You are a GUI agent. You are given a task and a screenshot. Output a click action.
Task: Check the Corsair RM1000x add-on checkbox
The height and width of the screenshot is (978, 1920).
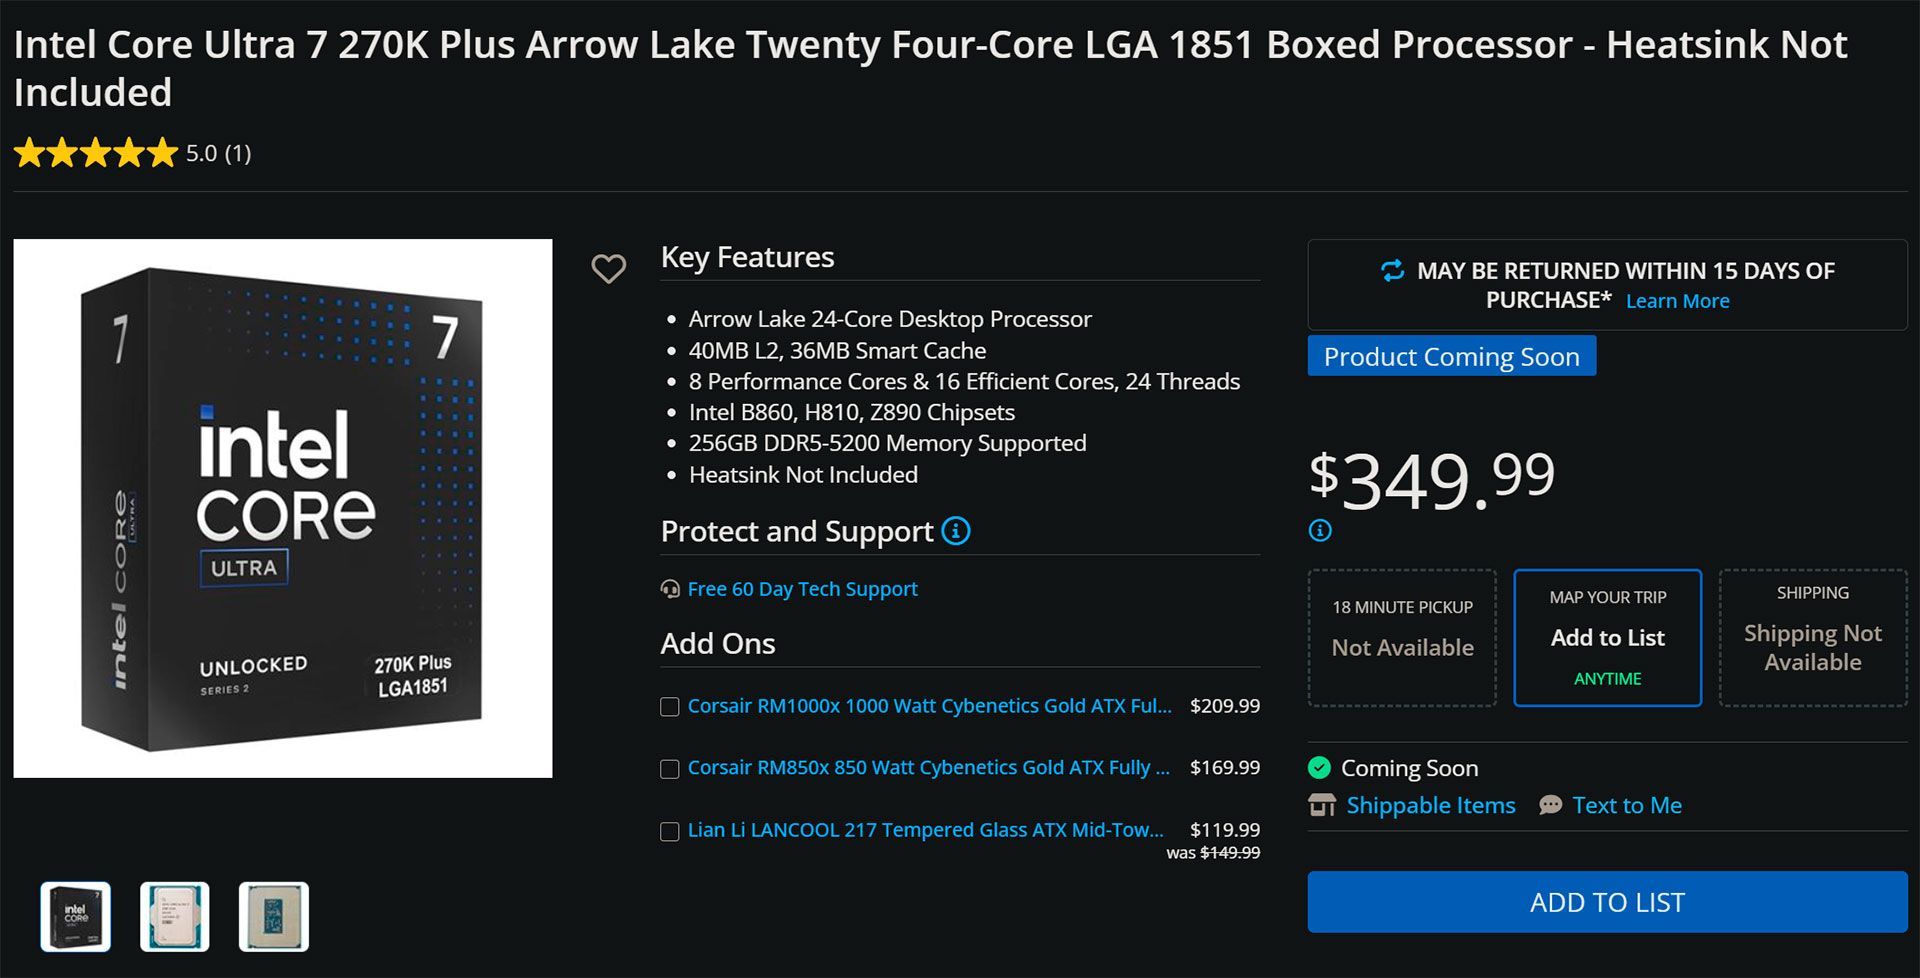tap(670, 707)
